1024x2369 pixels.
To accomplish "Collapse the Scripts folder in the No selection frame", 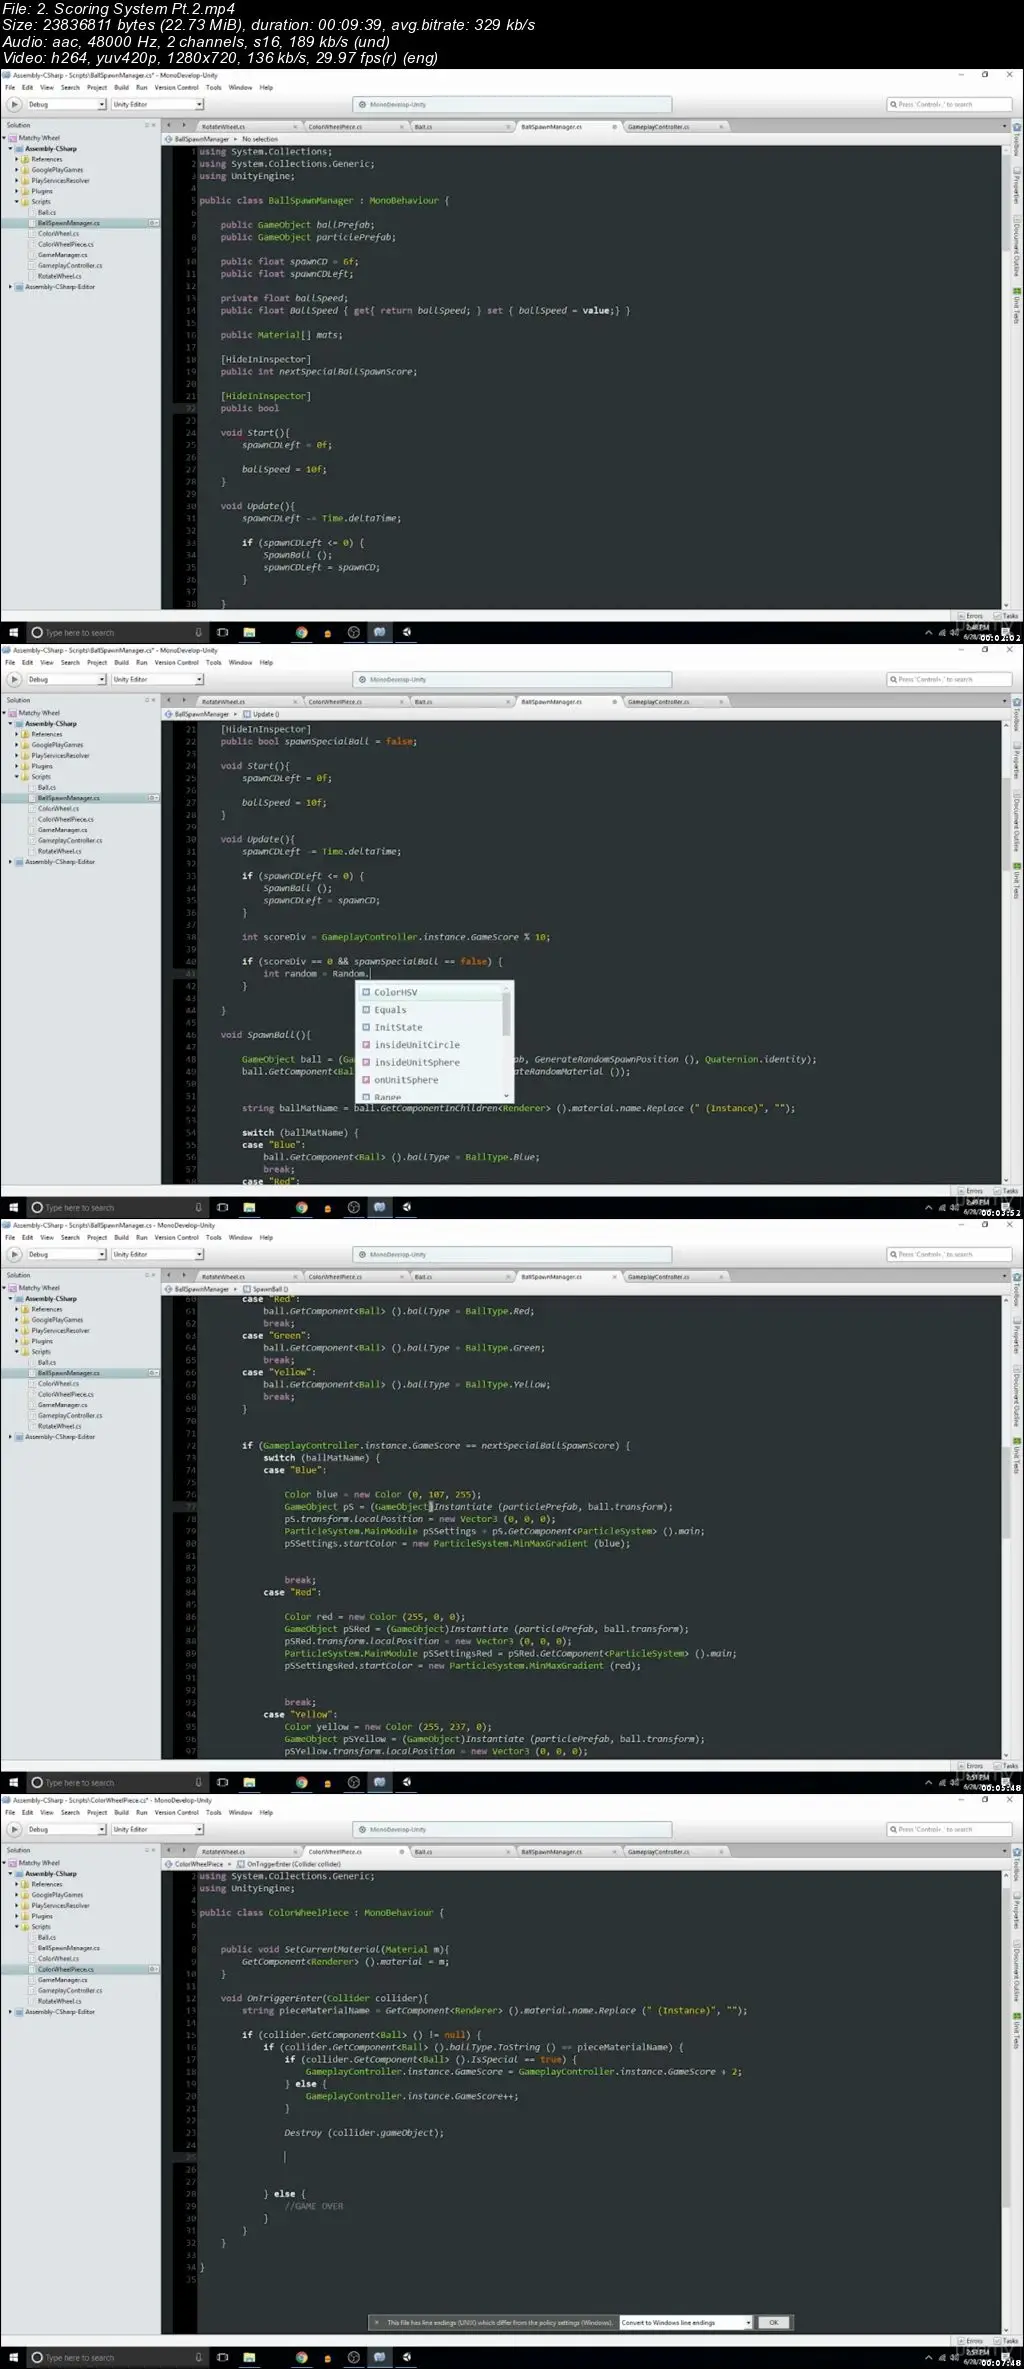I will point(17,202).
